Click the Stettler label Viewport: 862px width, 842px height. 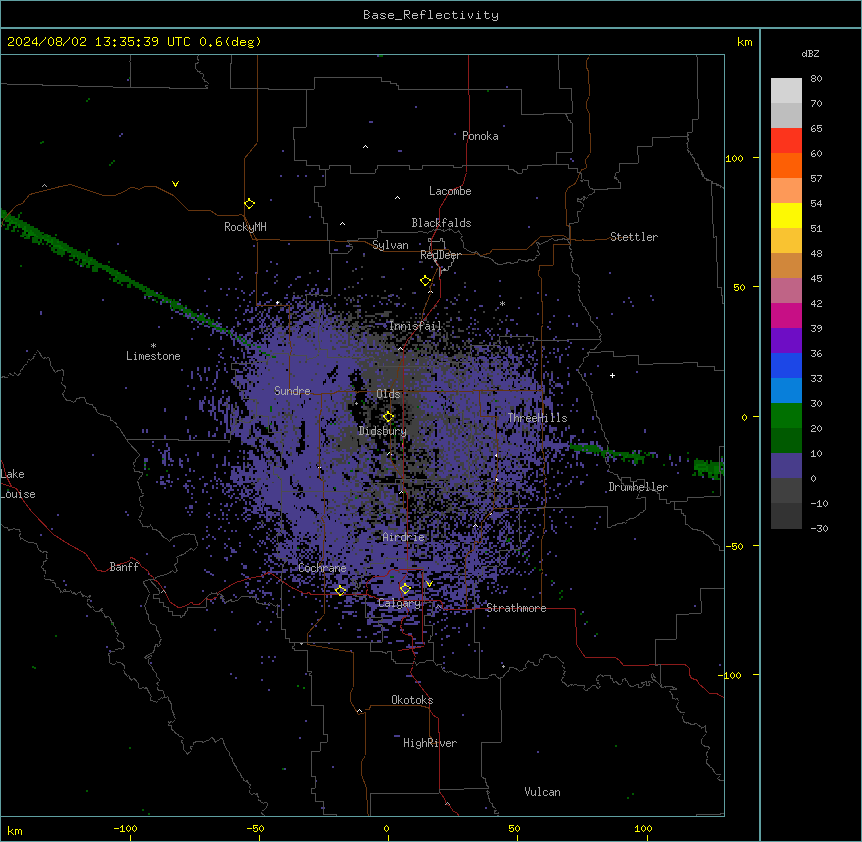[634, 237]
